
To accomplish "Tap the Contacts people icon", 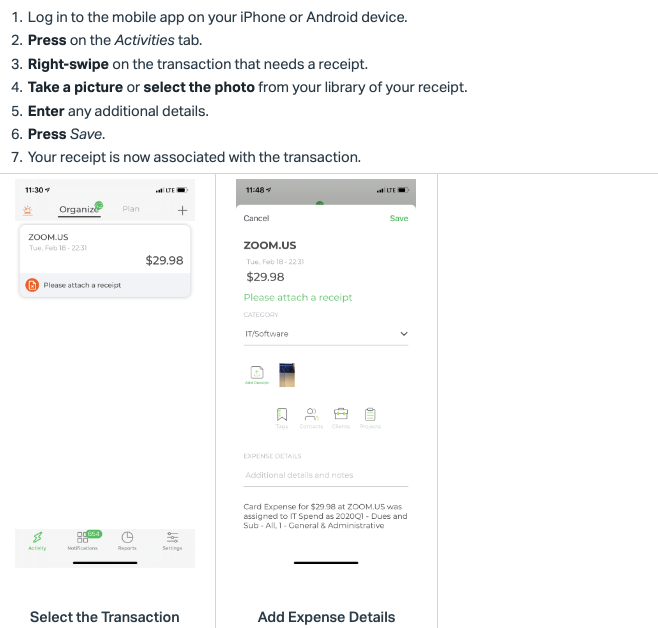I will [x=311, y=418].
